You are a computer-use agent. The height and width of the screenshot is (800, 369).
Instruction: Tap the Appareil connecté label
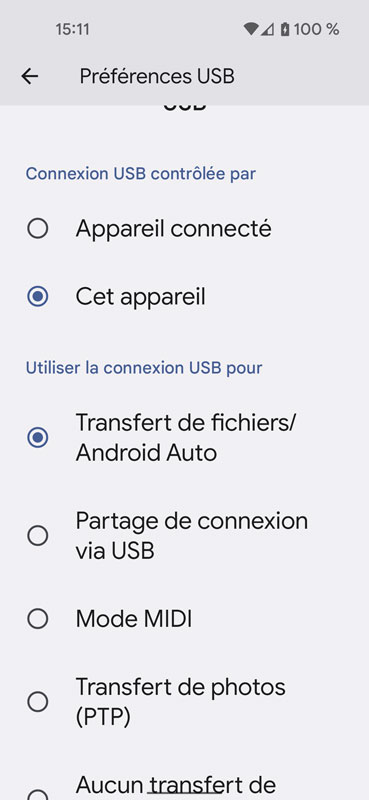(174, 229)
